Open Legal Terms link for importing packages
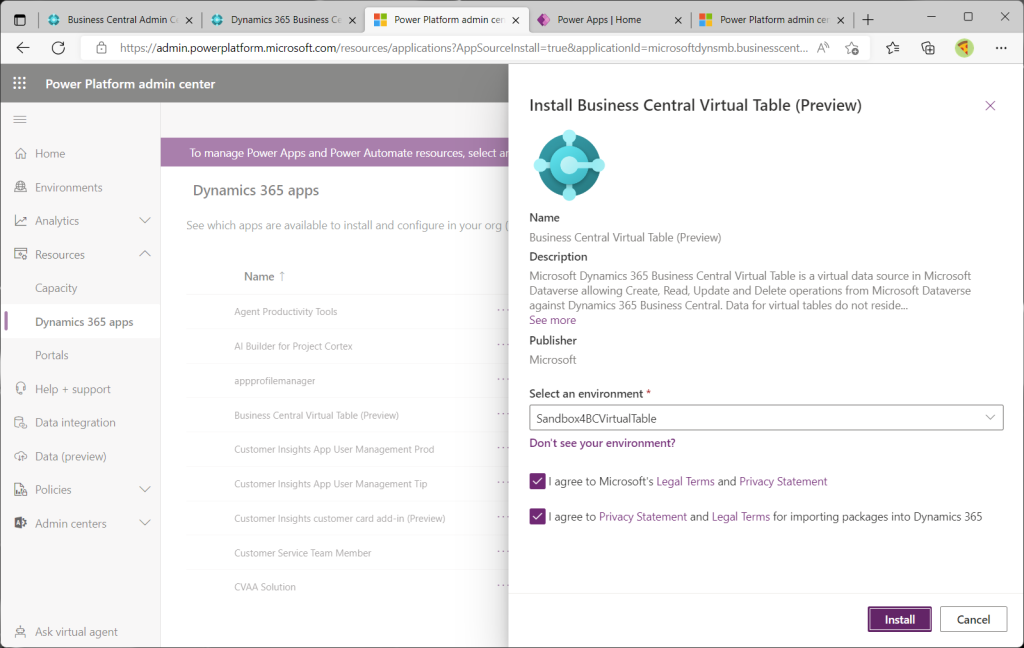Image resolution: width=1024 pixels, height=648 pixels. pyautogui.click(x=741, y=517)
